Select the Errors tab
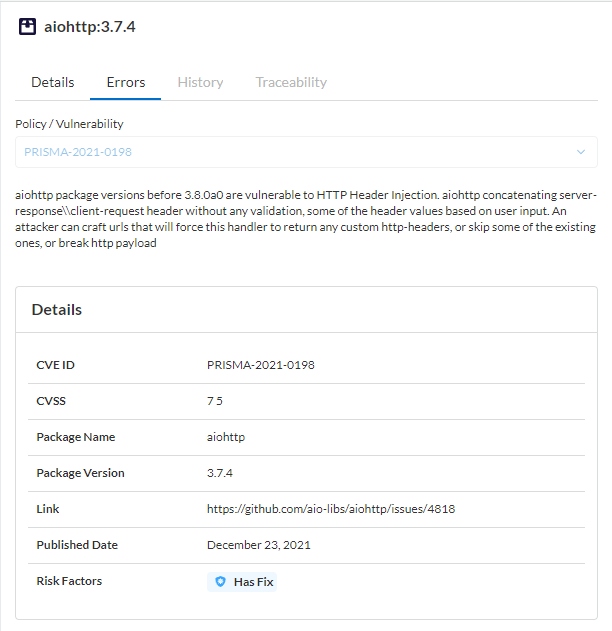 (x=125, y=82)
